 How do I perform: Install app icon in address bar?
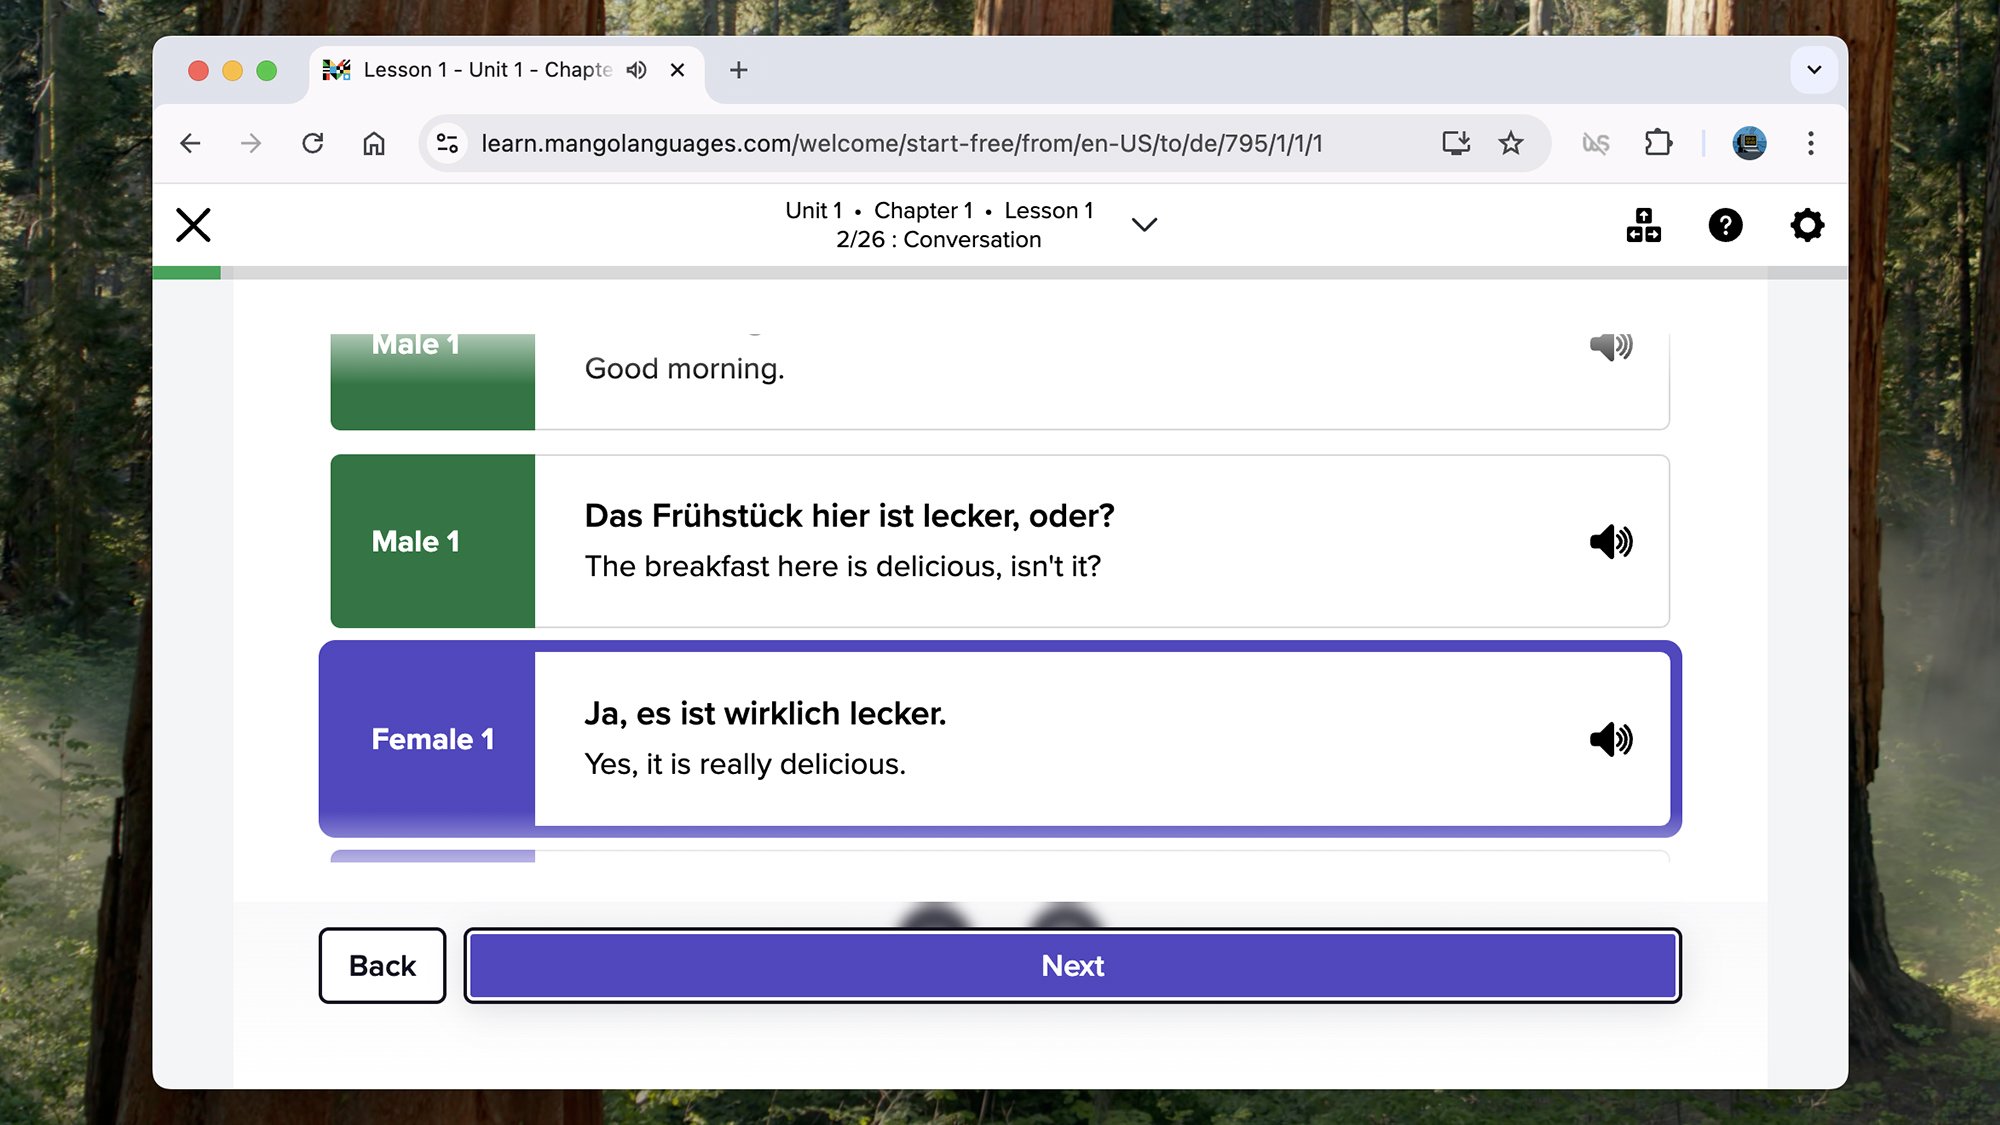pyautogui.click(x=1456, y=143)
